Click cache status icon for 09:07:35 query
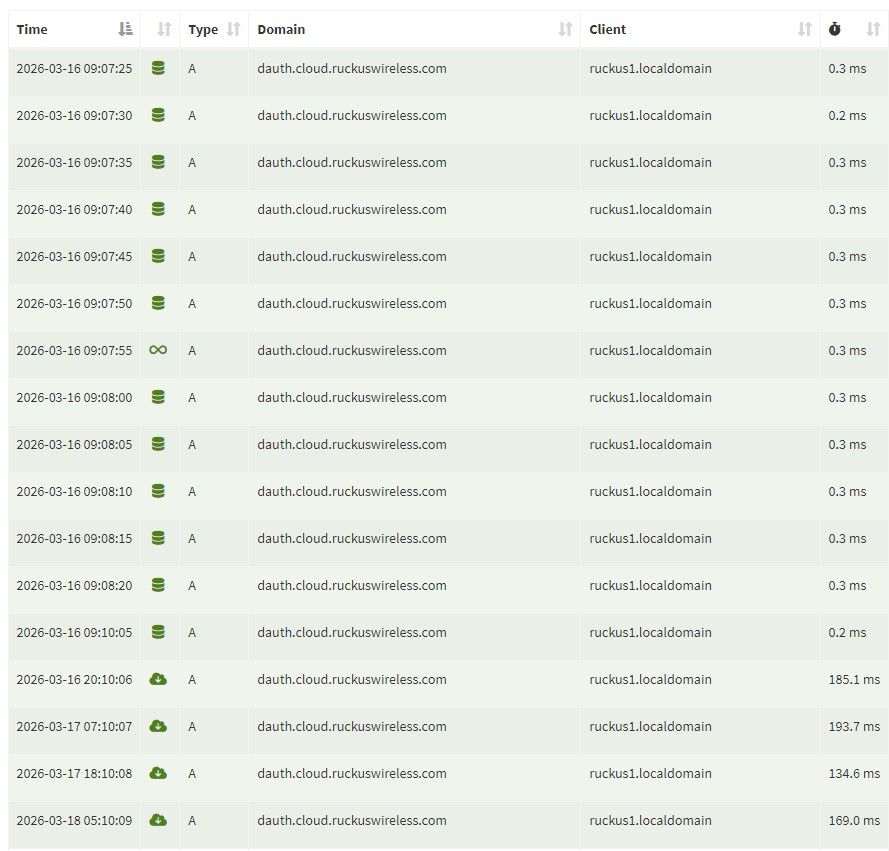 (x=158, y=162)
